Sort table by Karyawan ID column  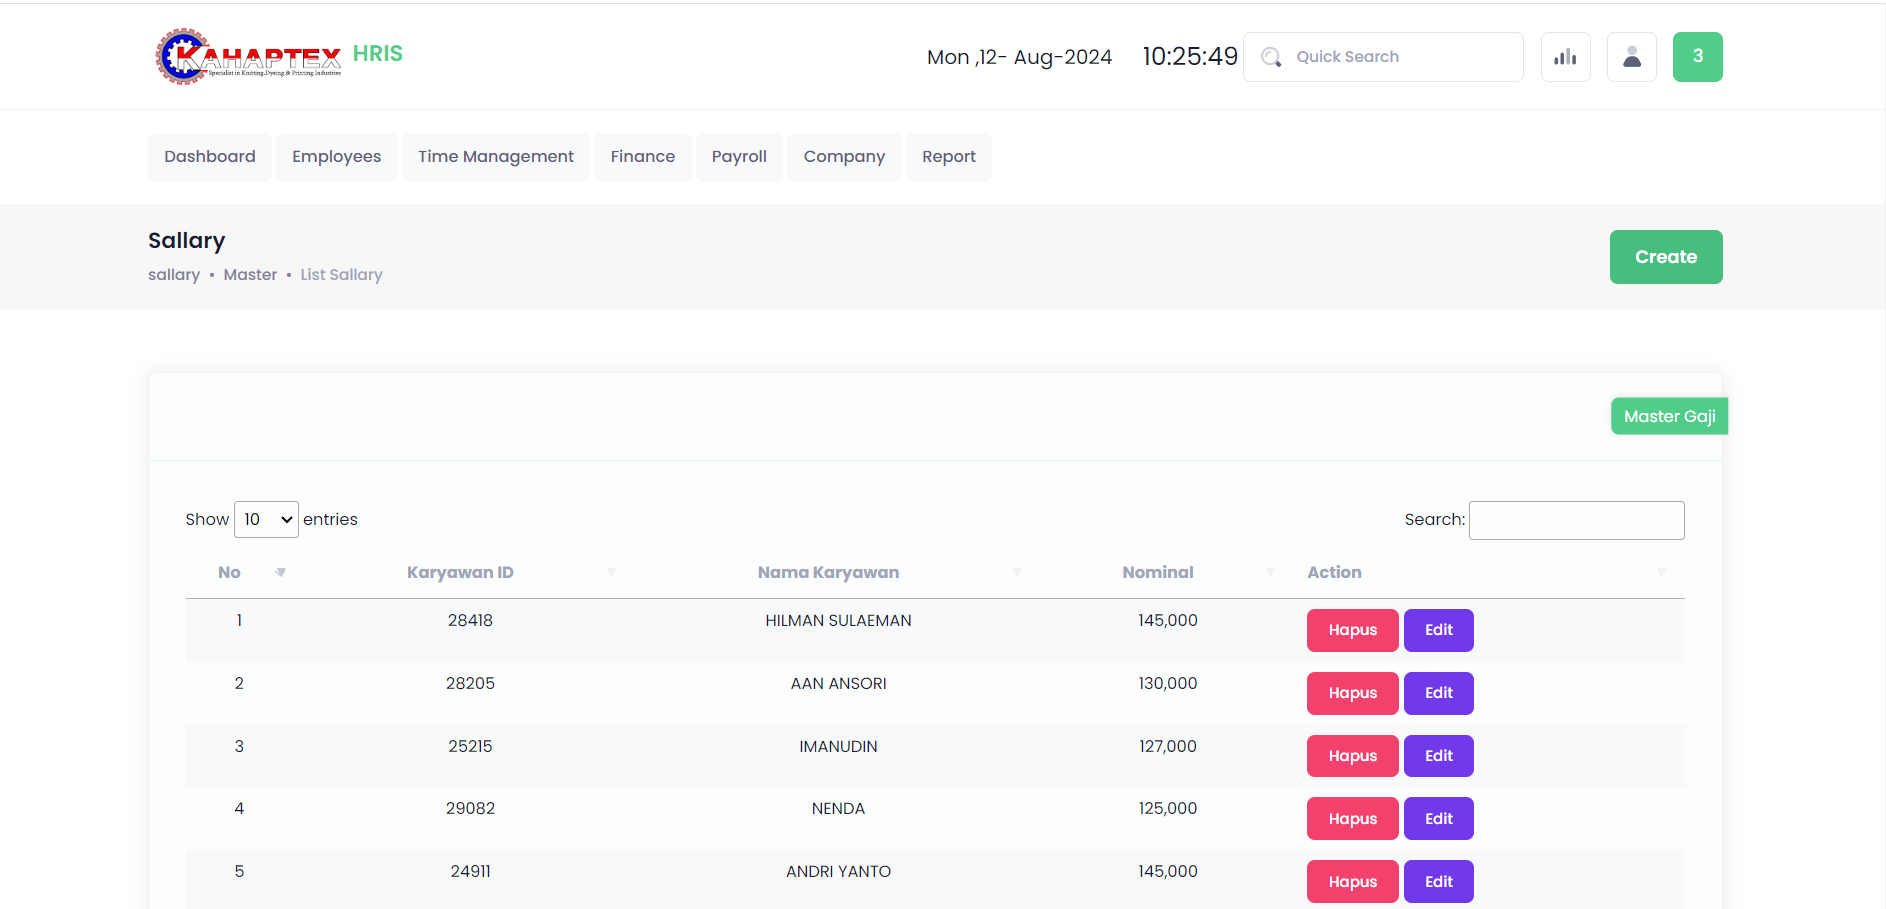click(460, 572)
